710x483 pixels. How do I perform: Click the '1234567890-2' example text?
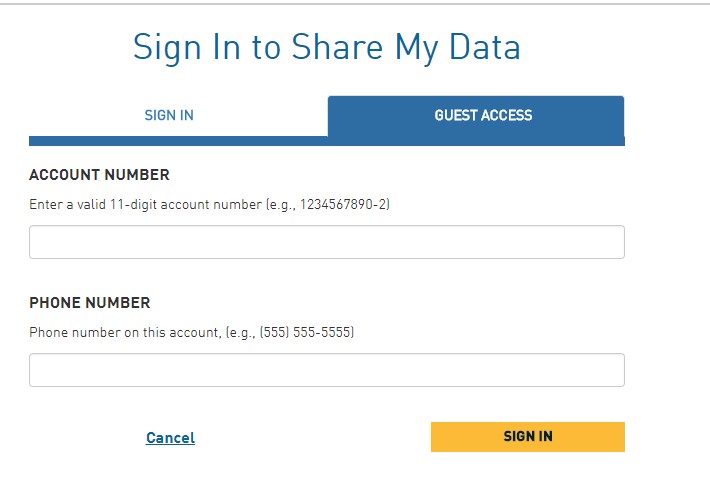348,204
